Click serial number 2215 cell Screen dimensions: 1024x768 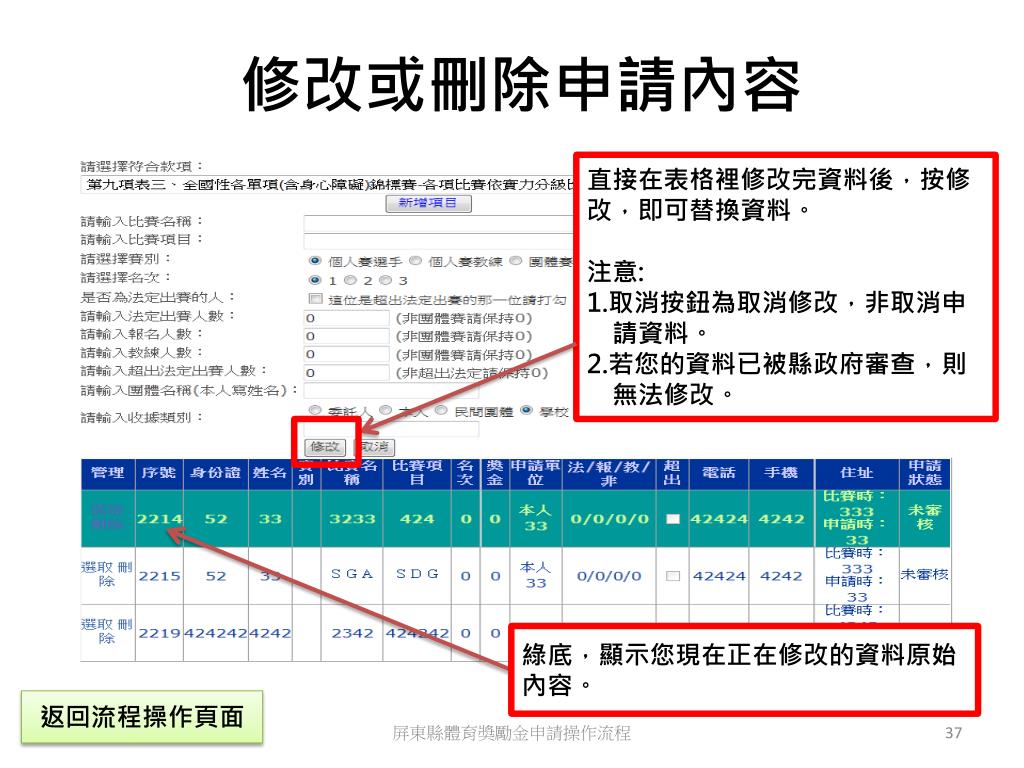coord(159,576)
